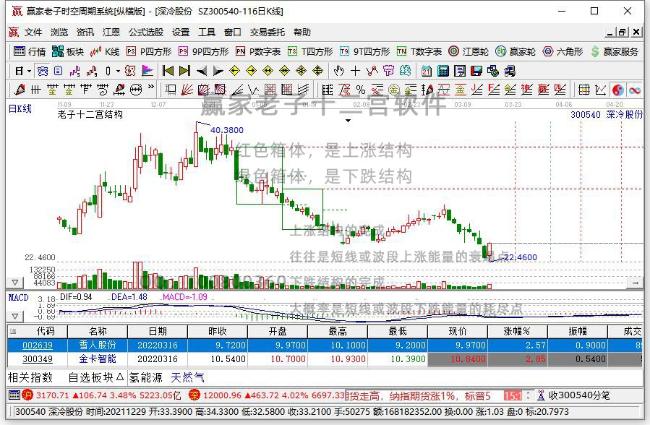The image size is (650, 425).
Task: Open the 江恩轮 Gann wheel
Action: pos(468,51)
